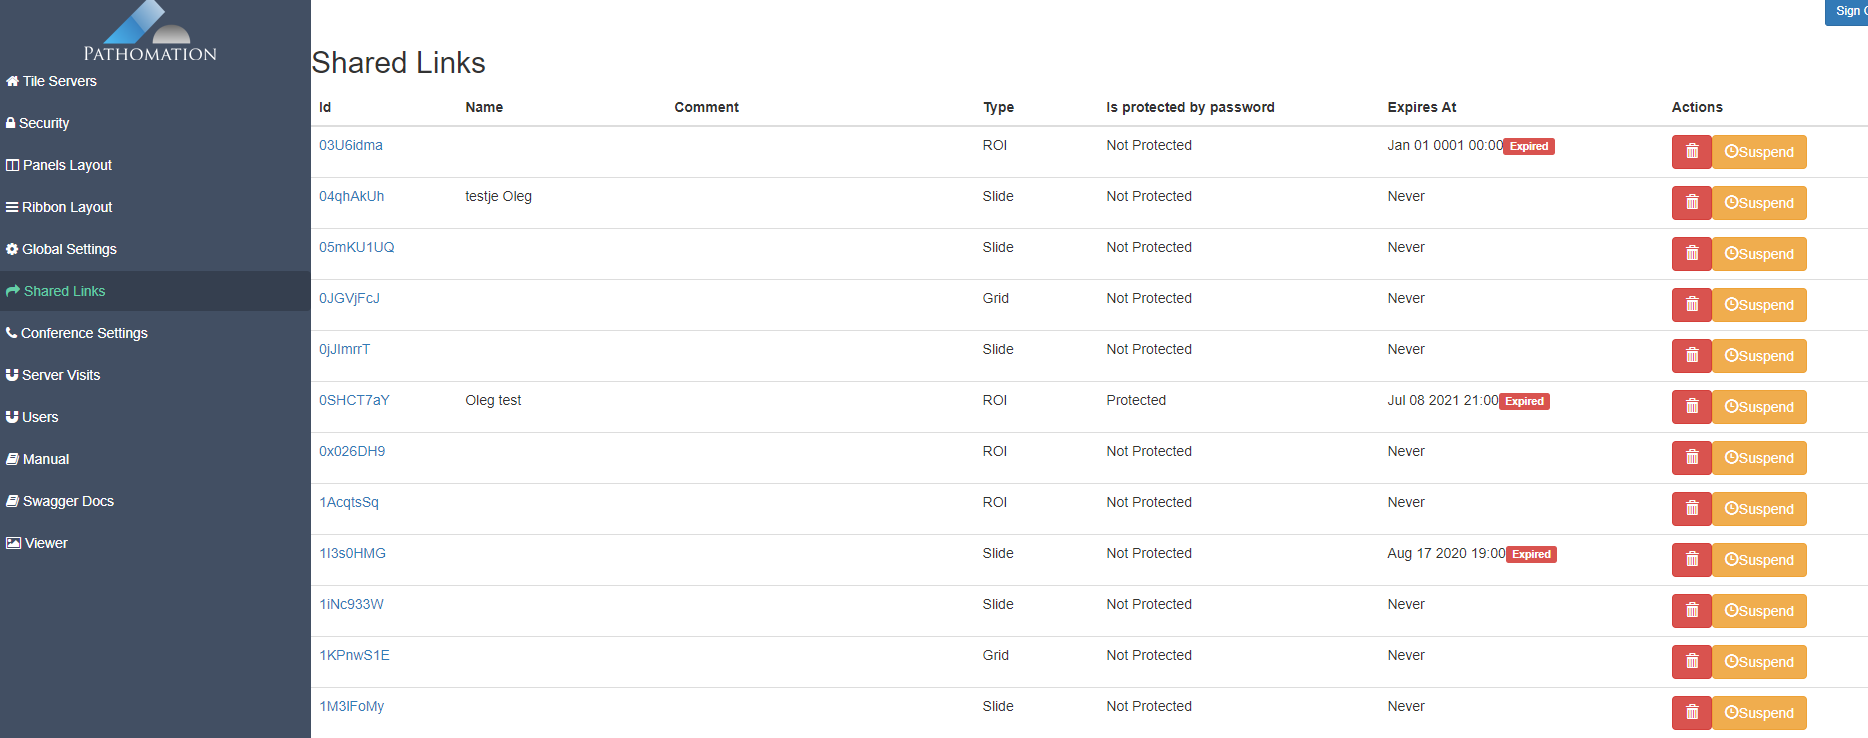Click trash icon in the 0JGVjFcJ row
The height and width of the screenshot is (738, 1868).
pos(1691,305)
